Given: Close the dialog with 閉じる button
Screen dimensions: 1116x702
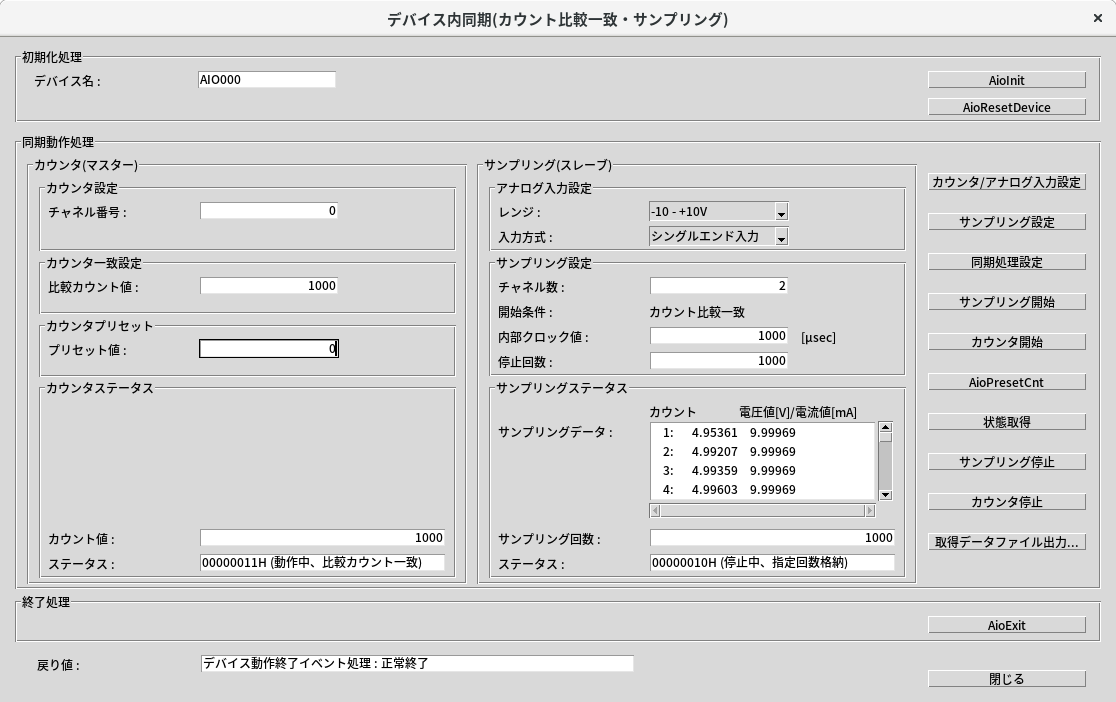Looking at the screenshot, I should click(1006, 679).
